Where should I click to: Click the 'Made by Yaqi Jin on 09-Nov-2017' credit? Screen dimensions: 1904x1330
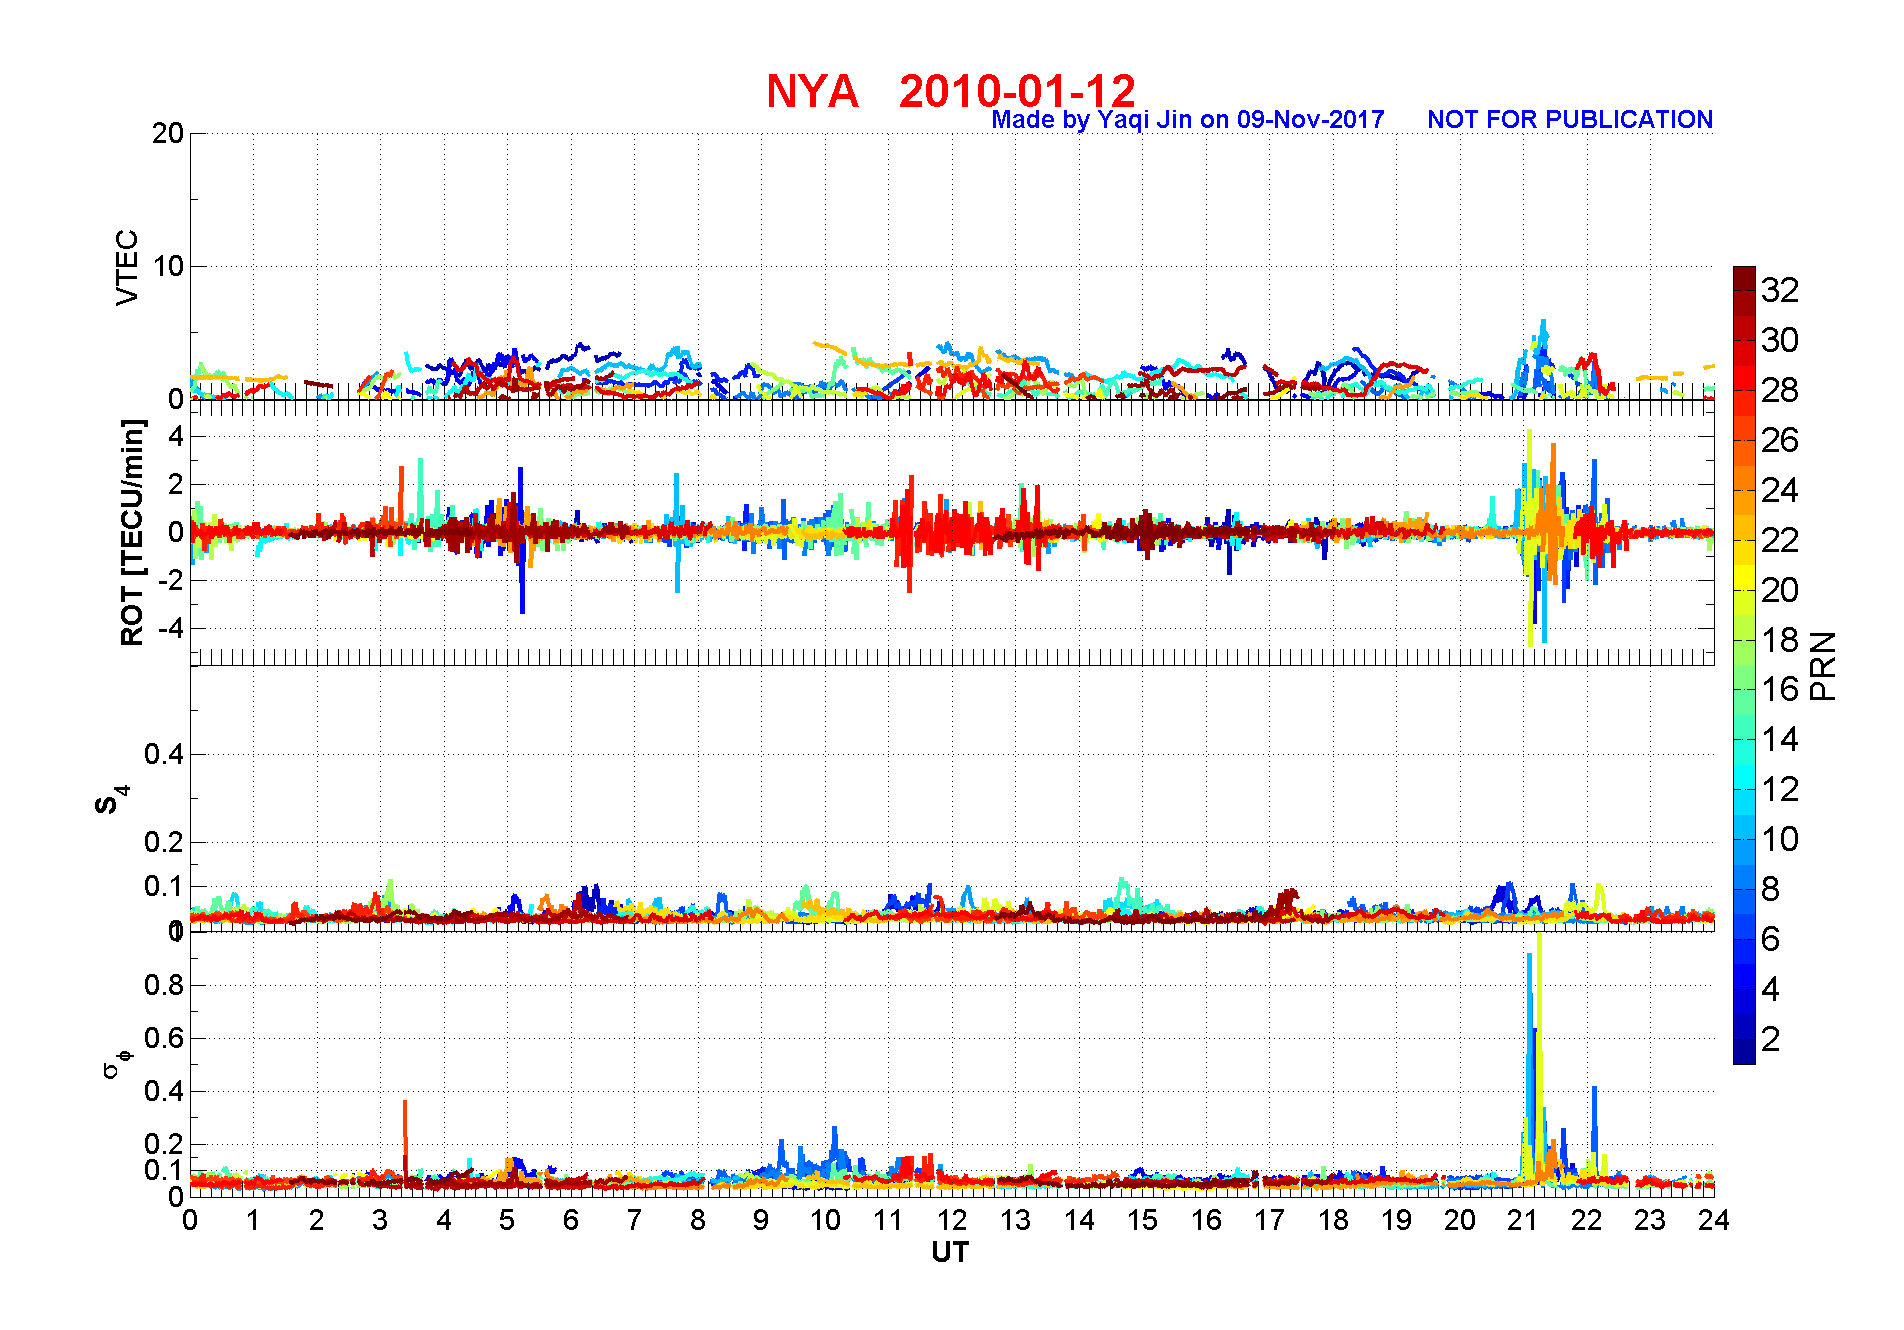(1188, 120)
